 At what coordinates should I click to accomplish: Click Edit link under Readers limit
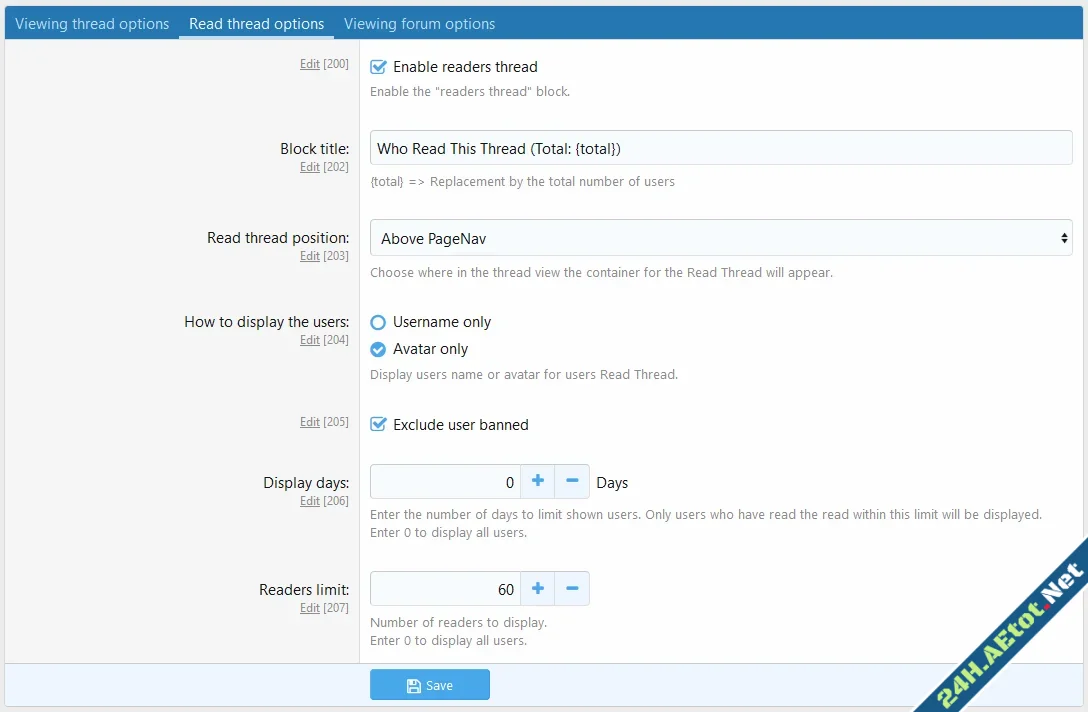click(x=310, y=608)
